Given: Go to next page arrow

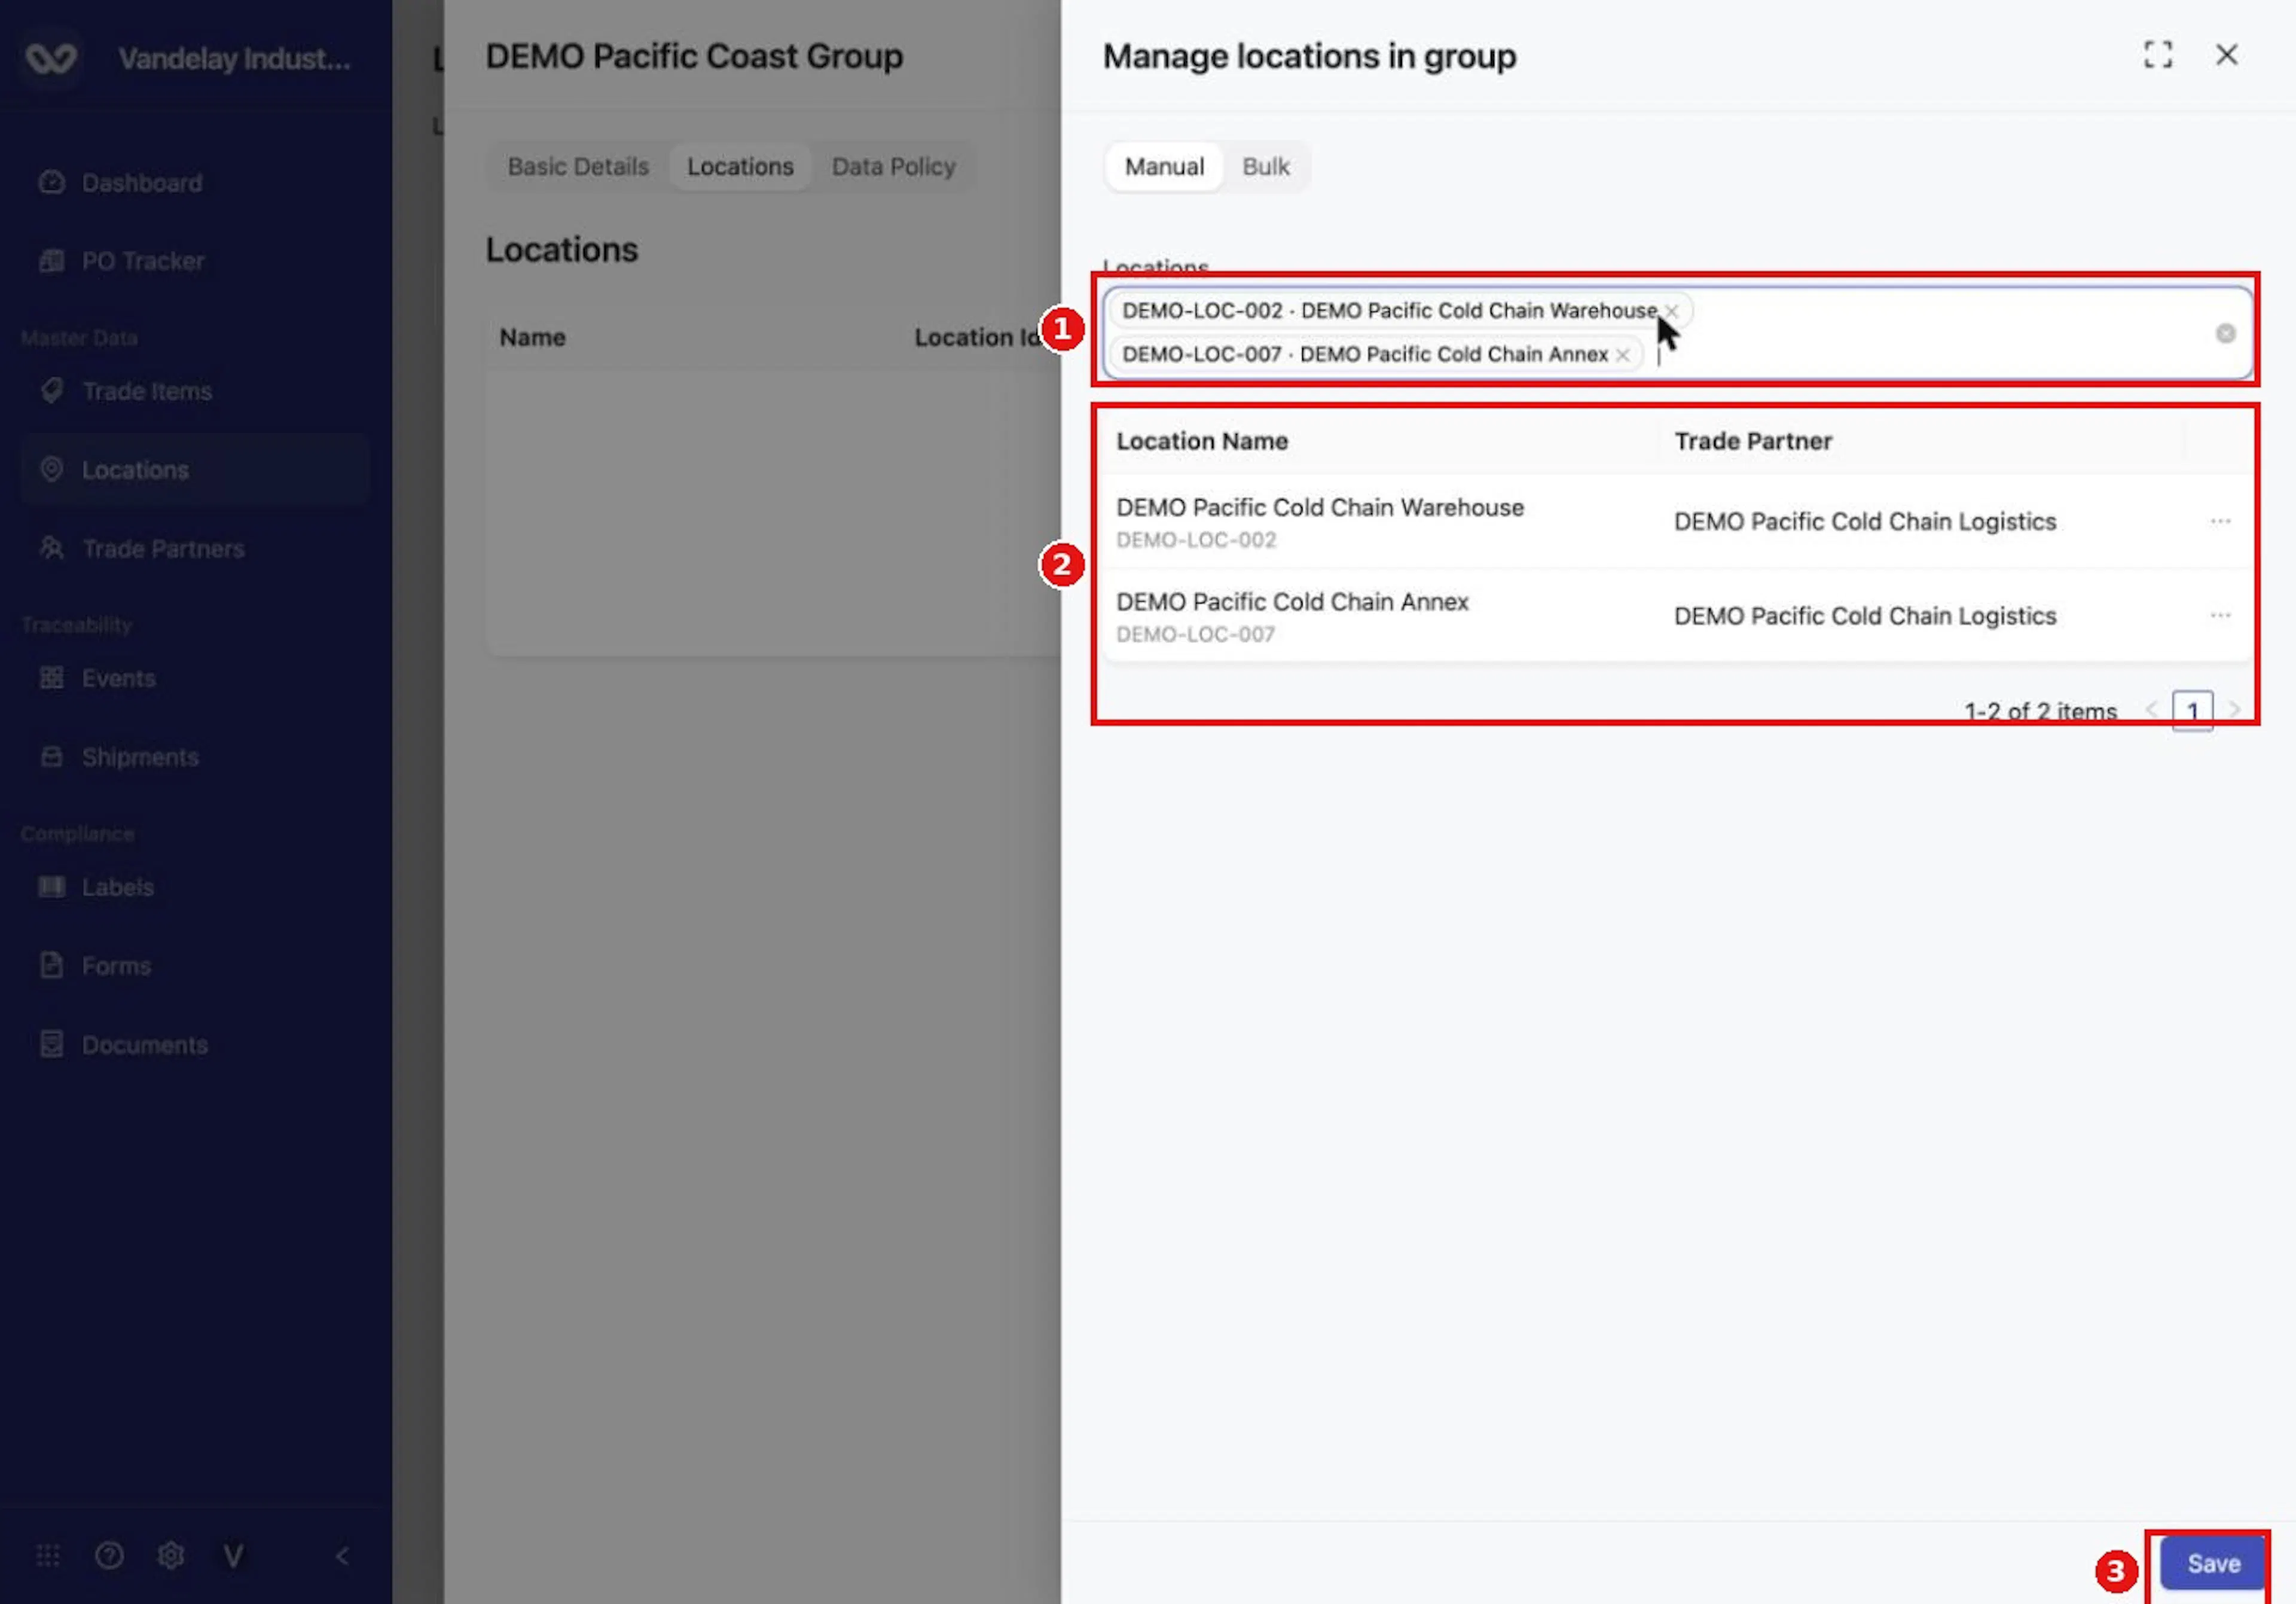Looking at the screenshot, I should click(x=2235, y=710).
